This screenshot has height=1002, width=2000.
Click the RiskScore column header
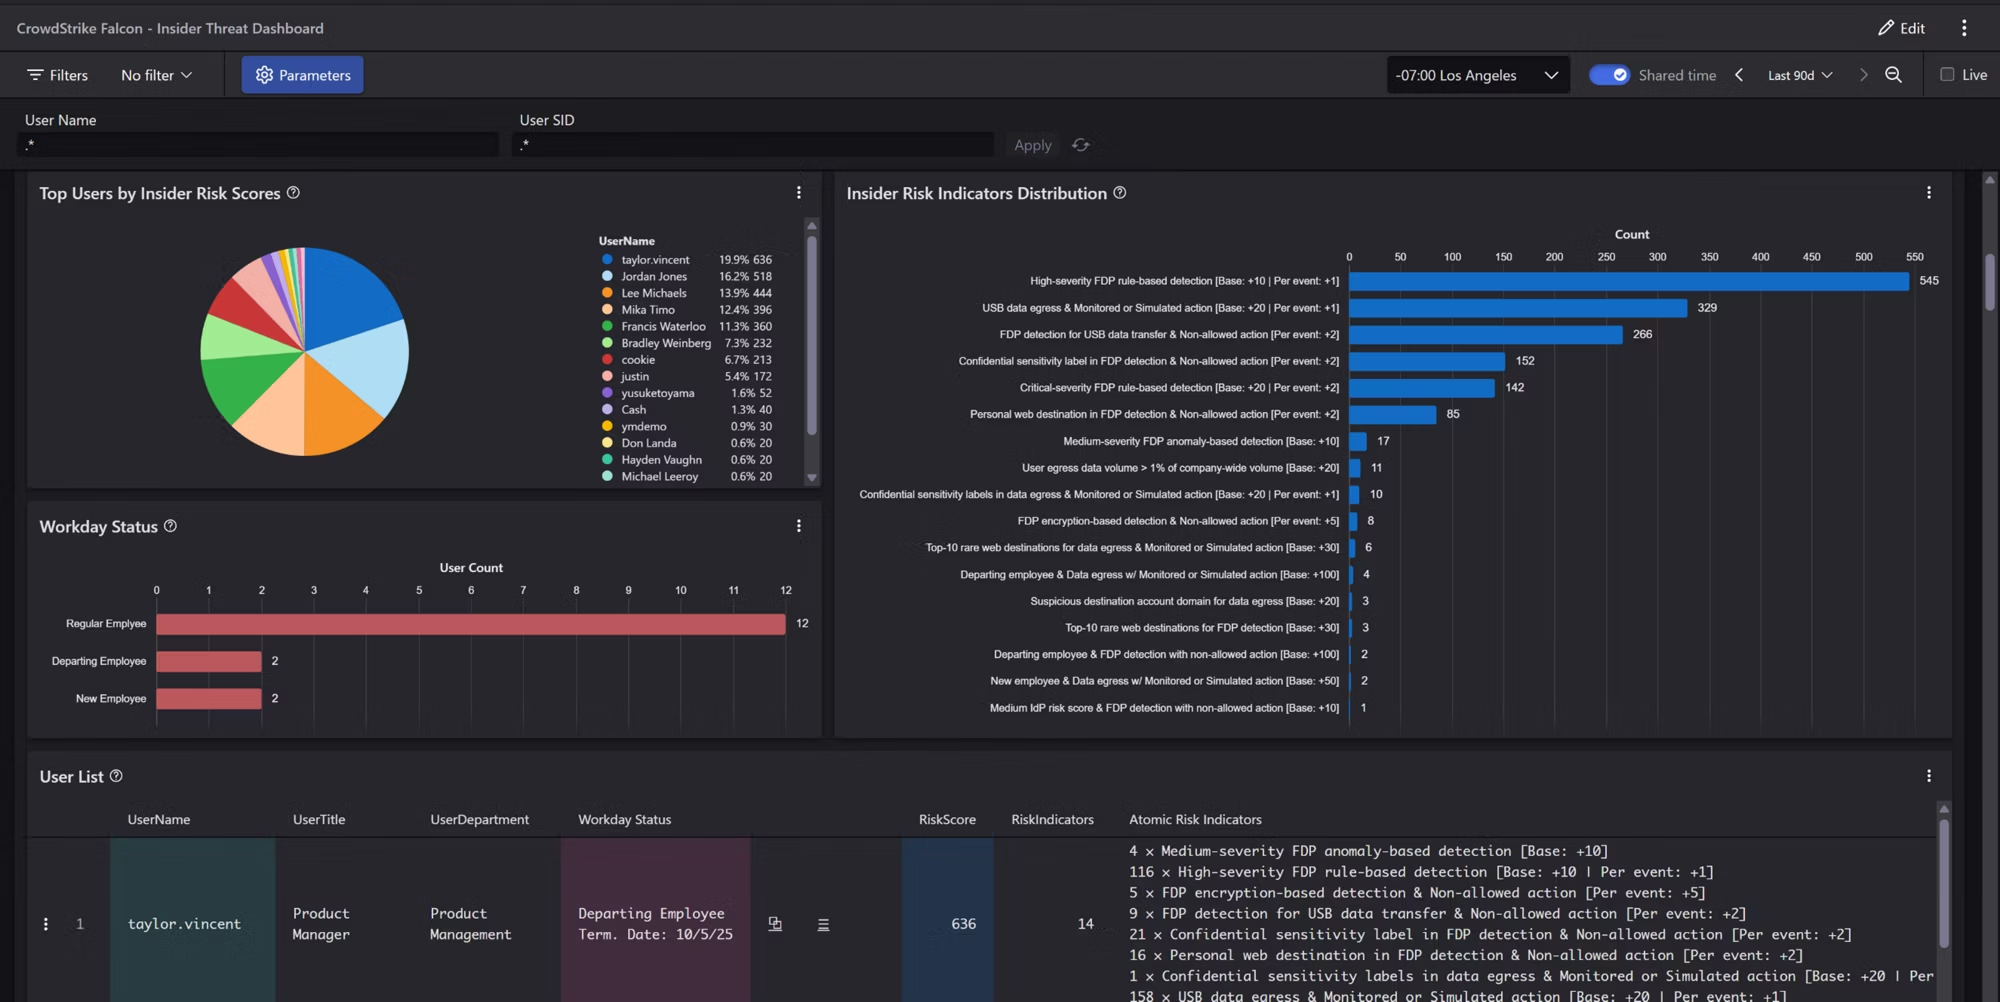946,819
